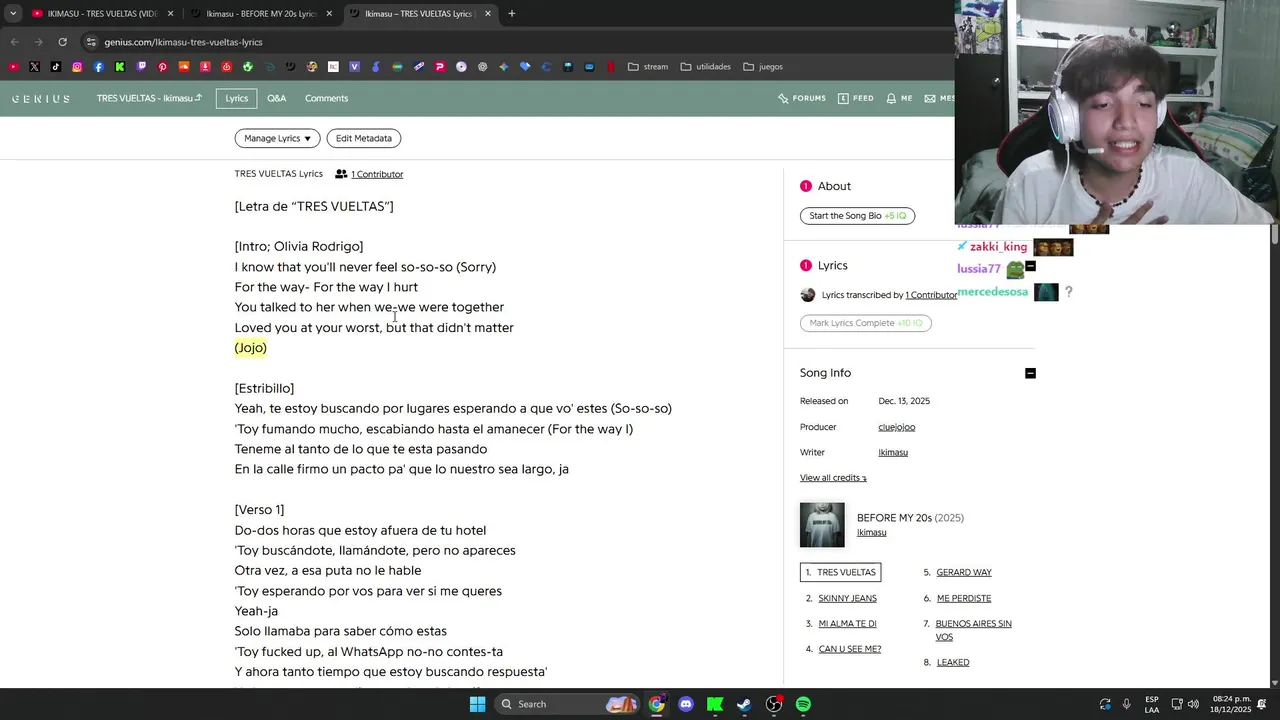1280x720 pixels.
Task: Open a new browser tab
Action: (x=512, y=14)
